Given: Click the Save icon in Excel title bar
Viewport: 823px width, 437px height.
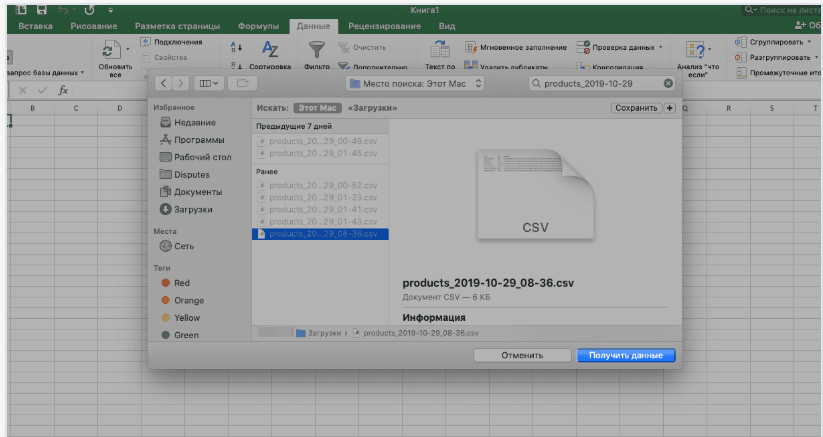Looking at the screenshot, I should [x=41, y=10].
